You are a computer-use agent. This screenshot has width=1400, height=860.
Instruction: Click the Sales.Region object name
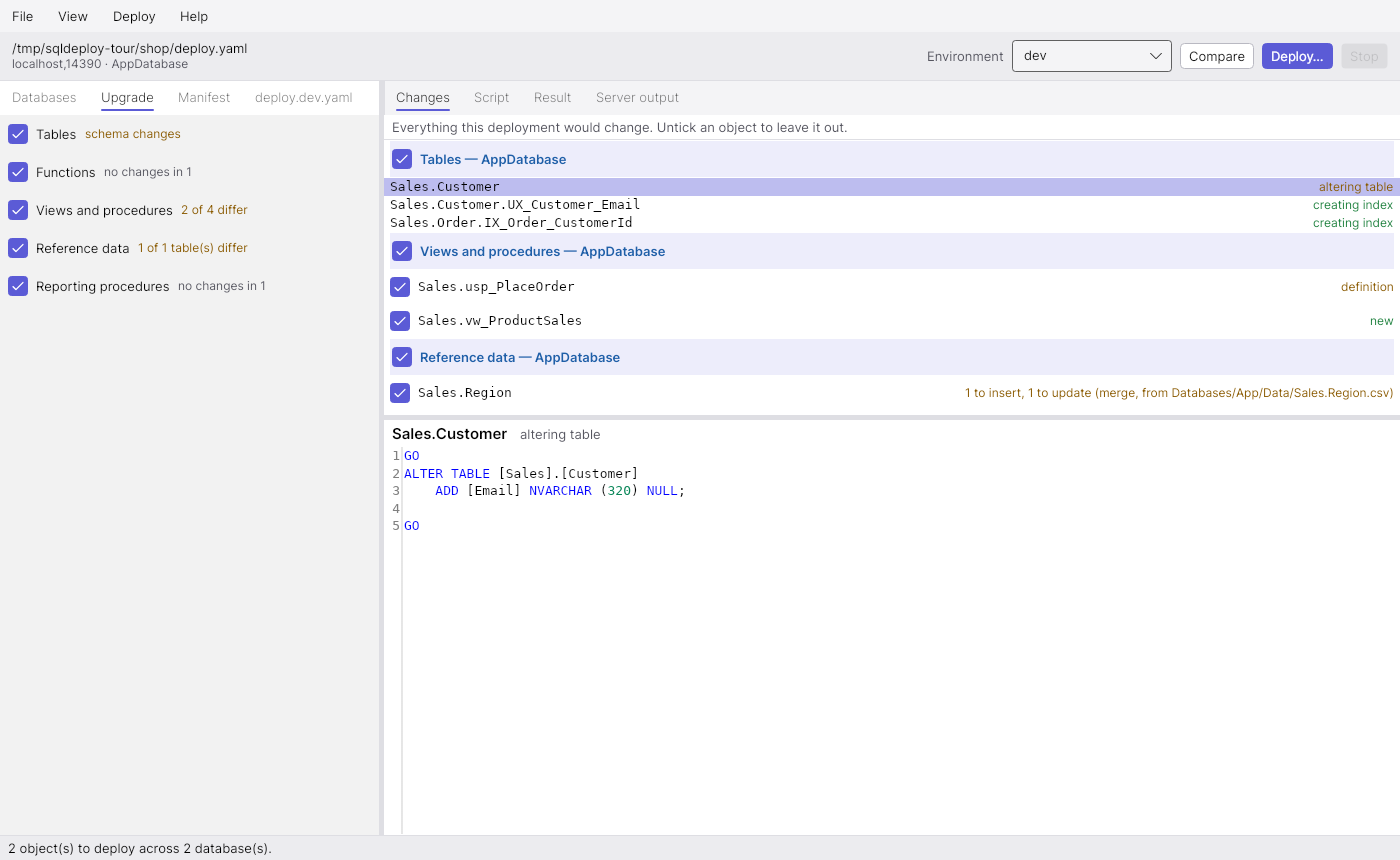465,393
